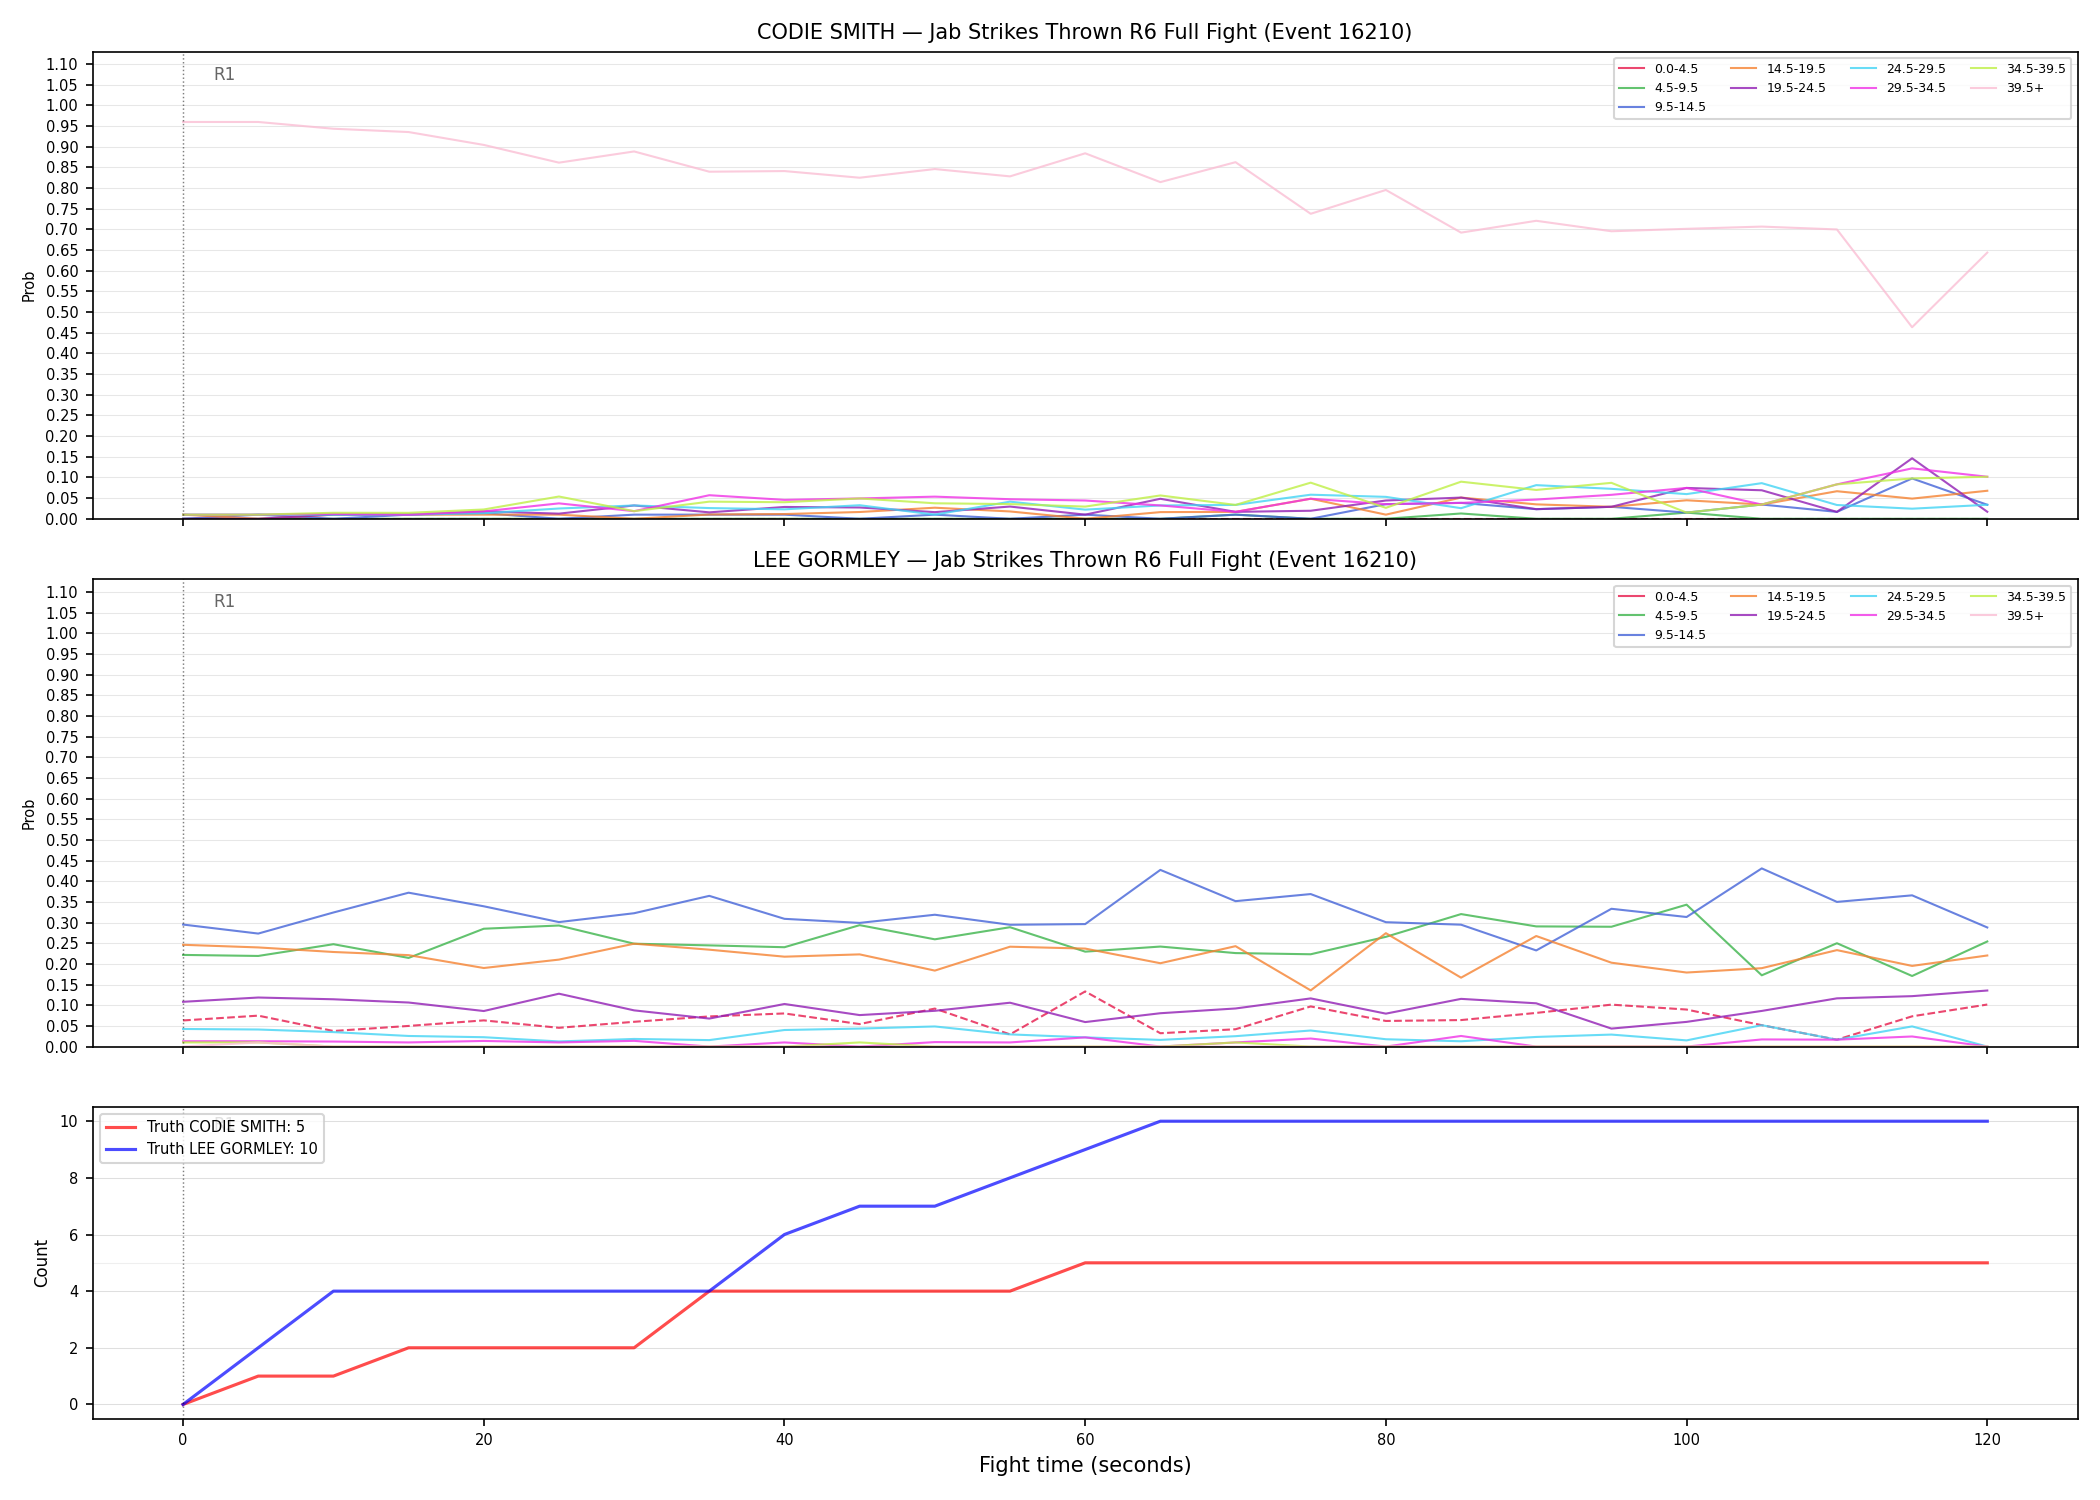
Task: Click the x-axis tick label '60'
Action: point(1085,1440)
